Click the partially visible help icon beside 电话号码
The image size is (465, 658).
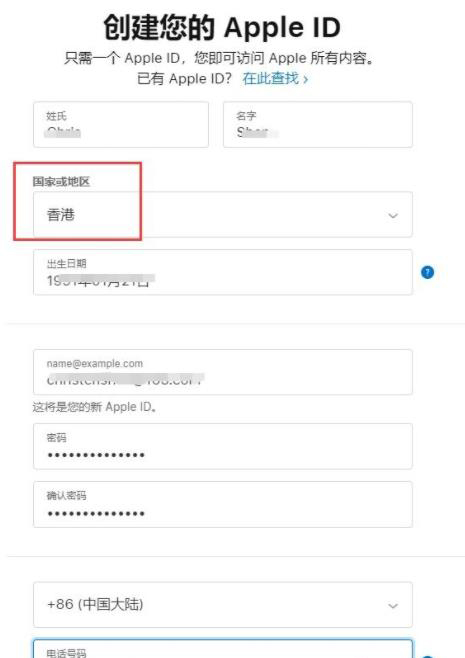tap(427, 656)
